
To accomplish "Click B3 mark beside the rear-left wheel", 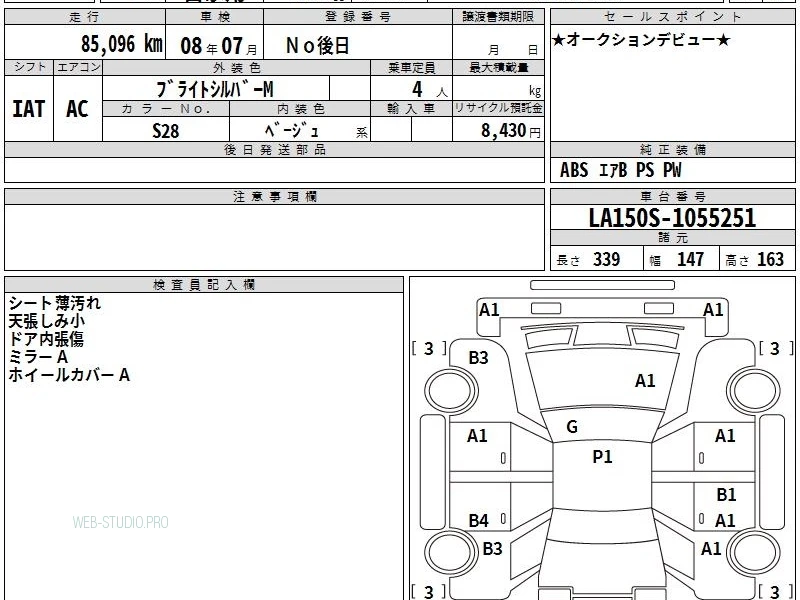I will [x=492, y=549].
